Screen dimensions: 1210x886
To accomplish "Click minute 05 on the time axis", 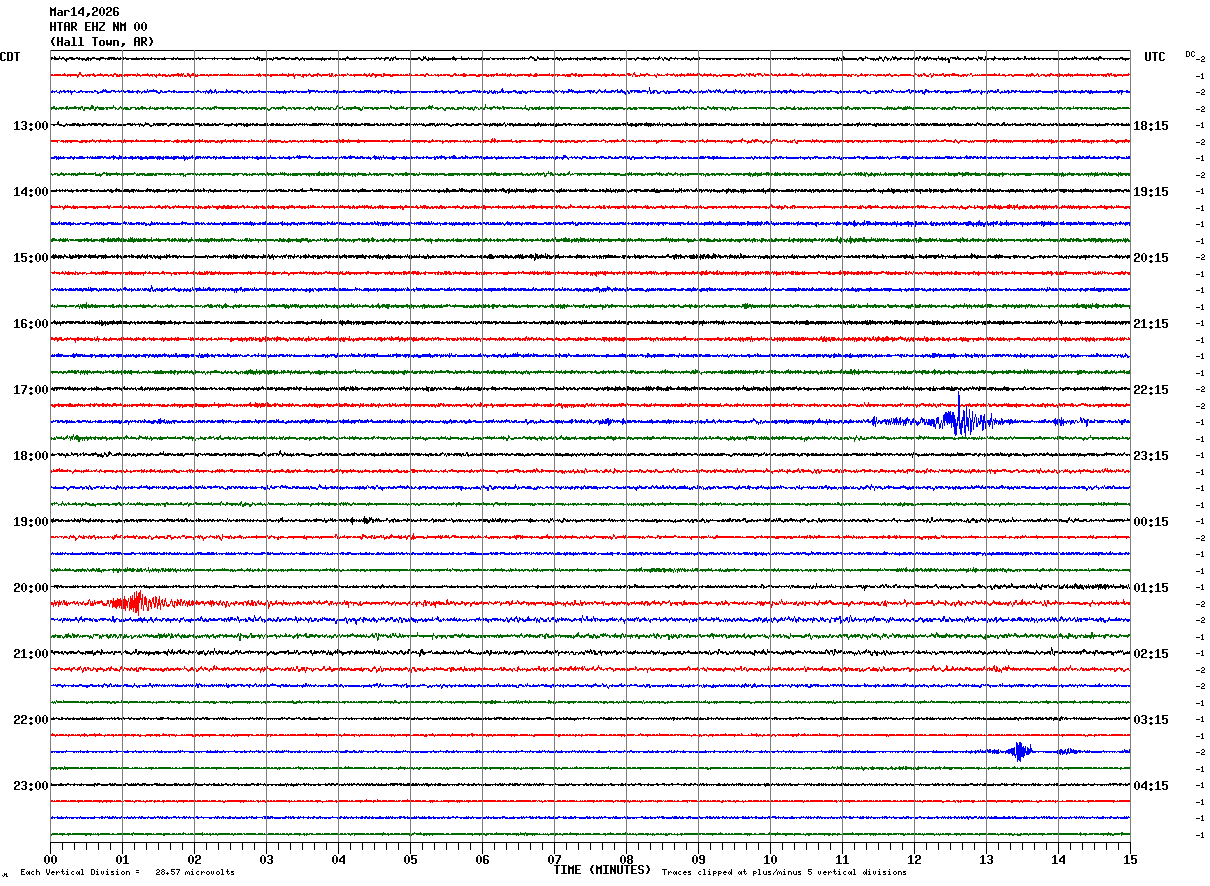I will 410,859.
